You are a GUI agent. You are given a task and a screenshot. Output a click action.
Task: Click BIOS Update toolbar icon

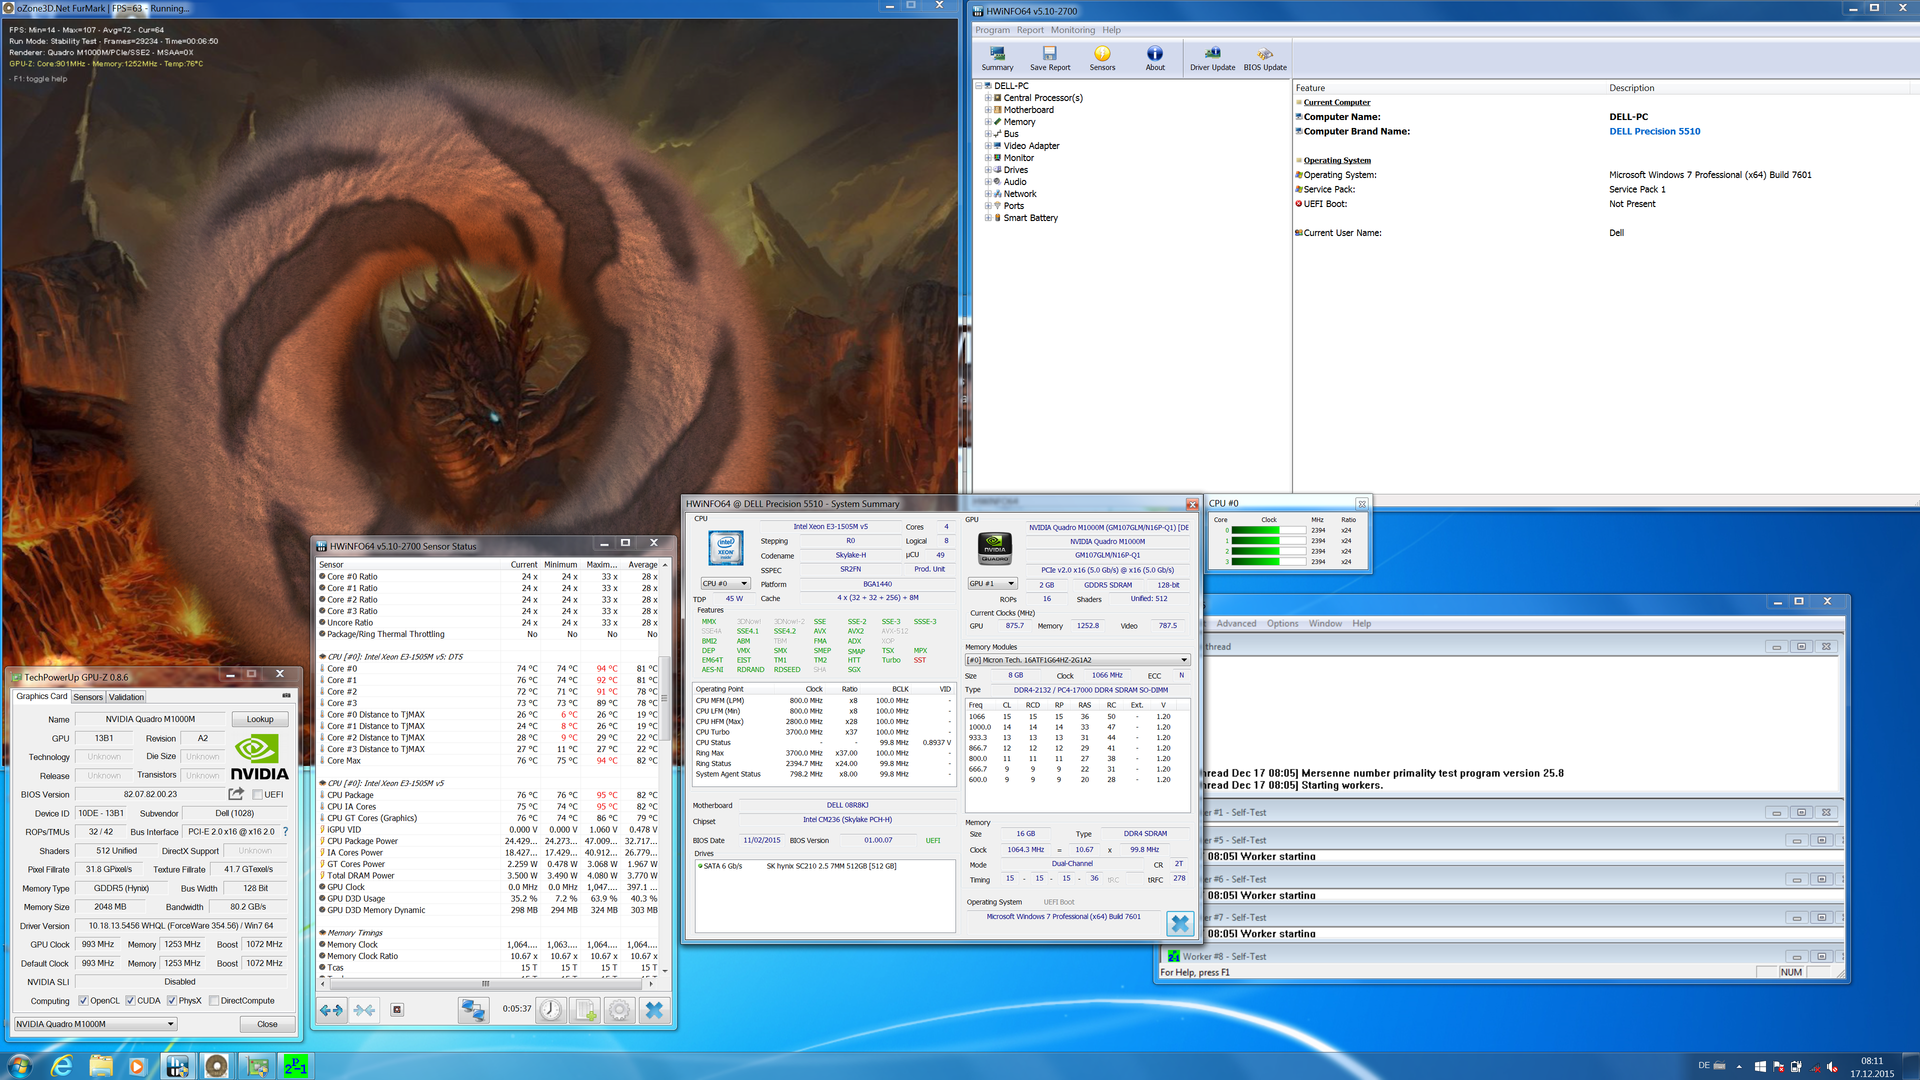click(x=1265, y=58)
